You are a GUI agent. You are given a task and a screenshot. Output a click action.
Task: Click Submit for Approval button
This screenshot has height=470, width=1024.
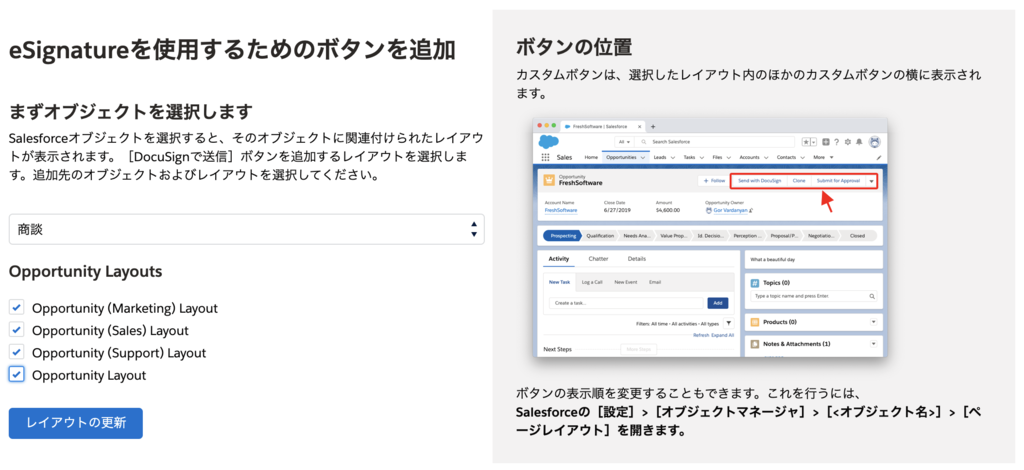pyautogui.click(x=839, y=181)
